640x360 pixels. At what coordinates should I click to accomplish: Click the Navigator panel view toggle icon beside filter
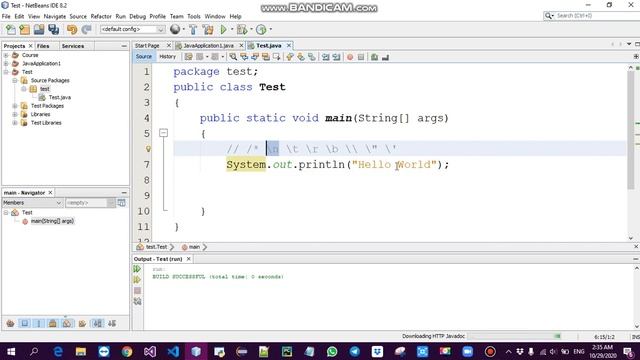(x=122, y=203)
